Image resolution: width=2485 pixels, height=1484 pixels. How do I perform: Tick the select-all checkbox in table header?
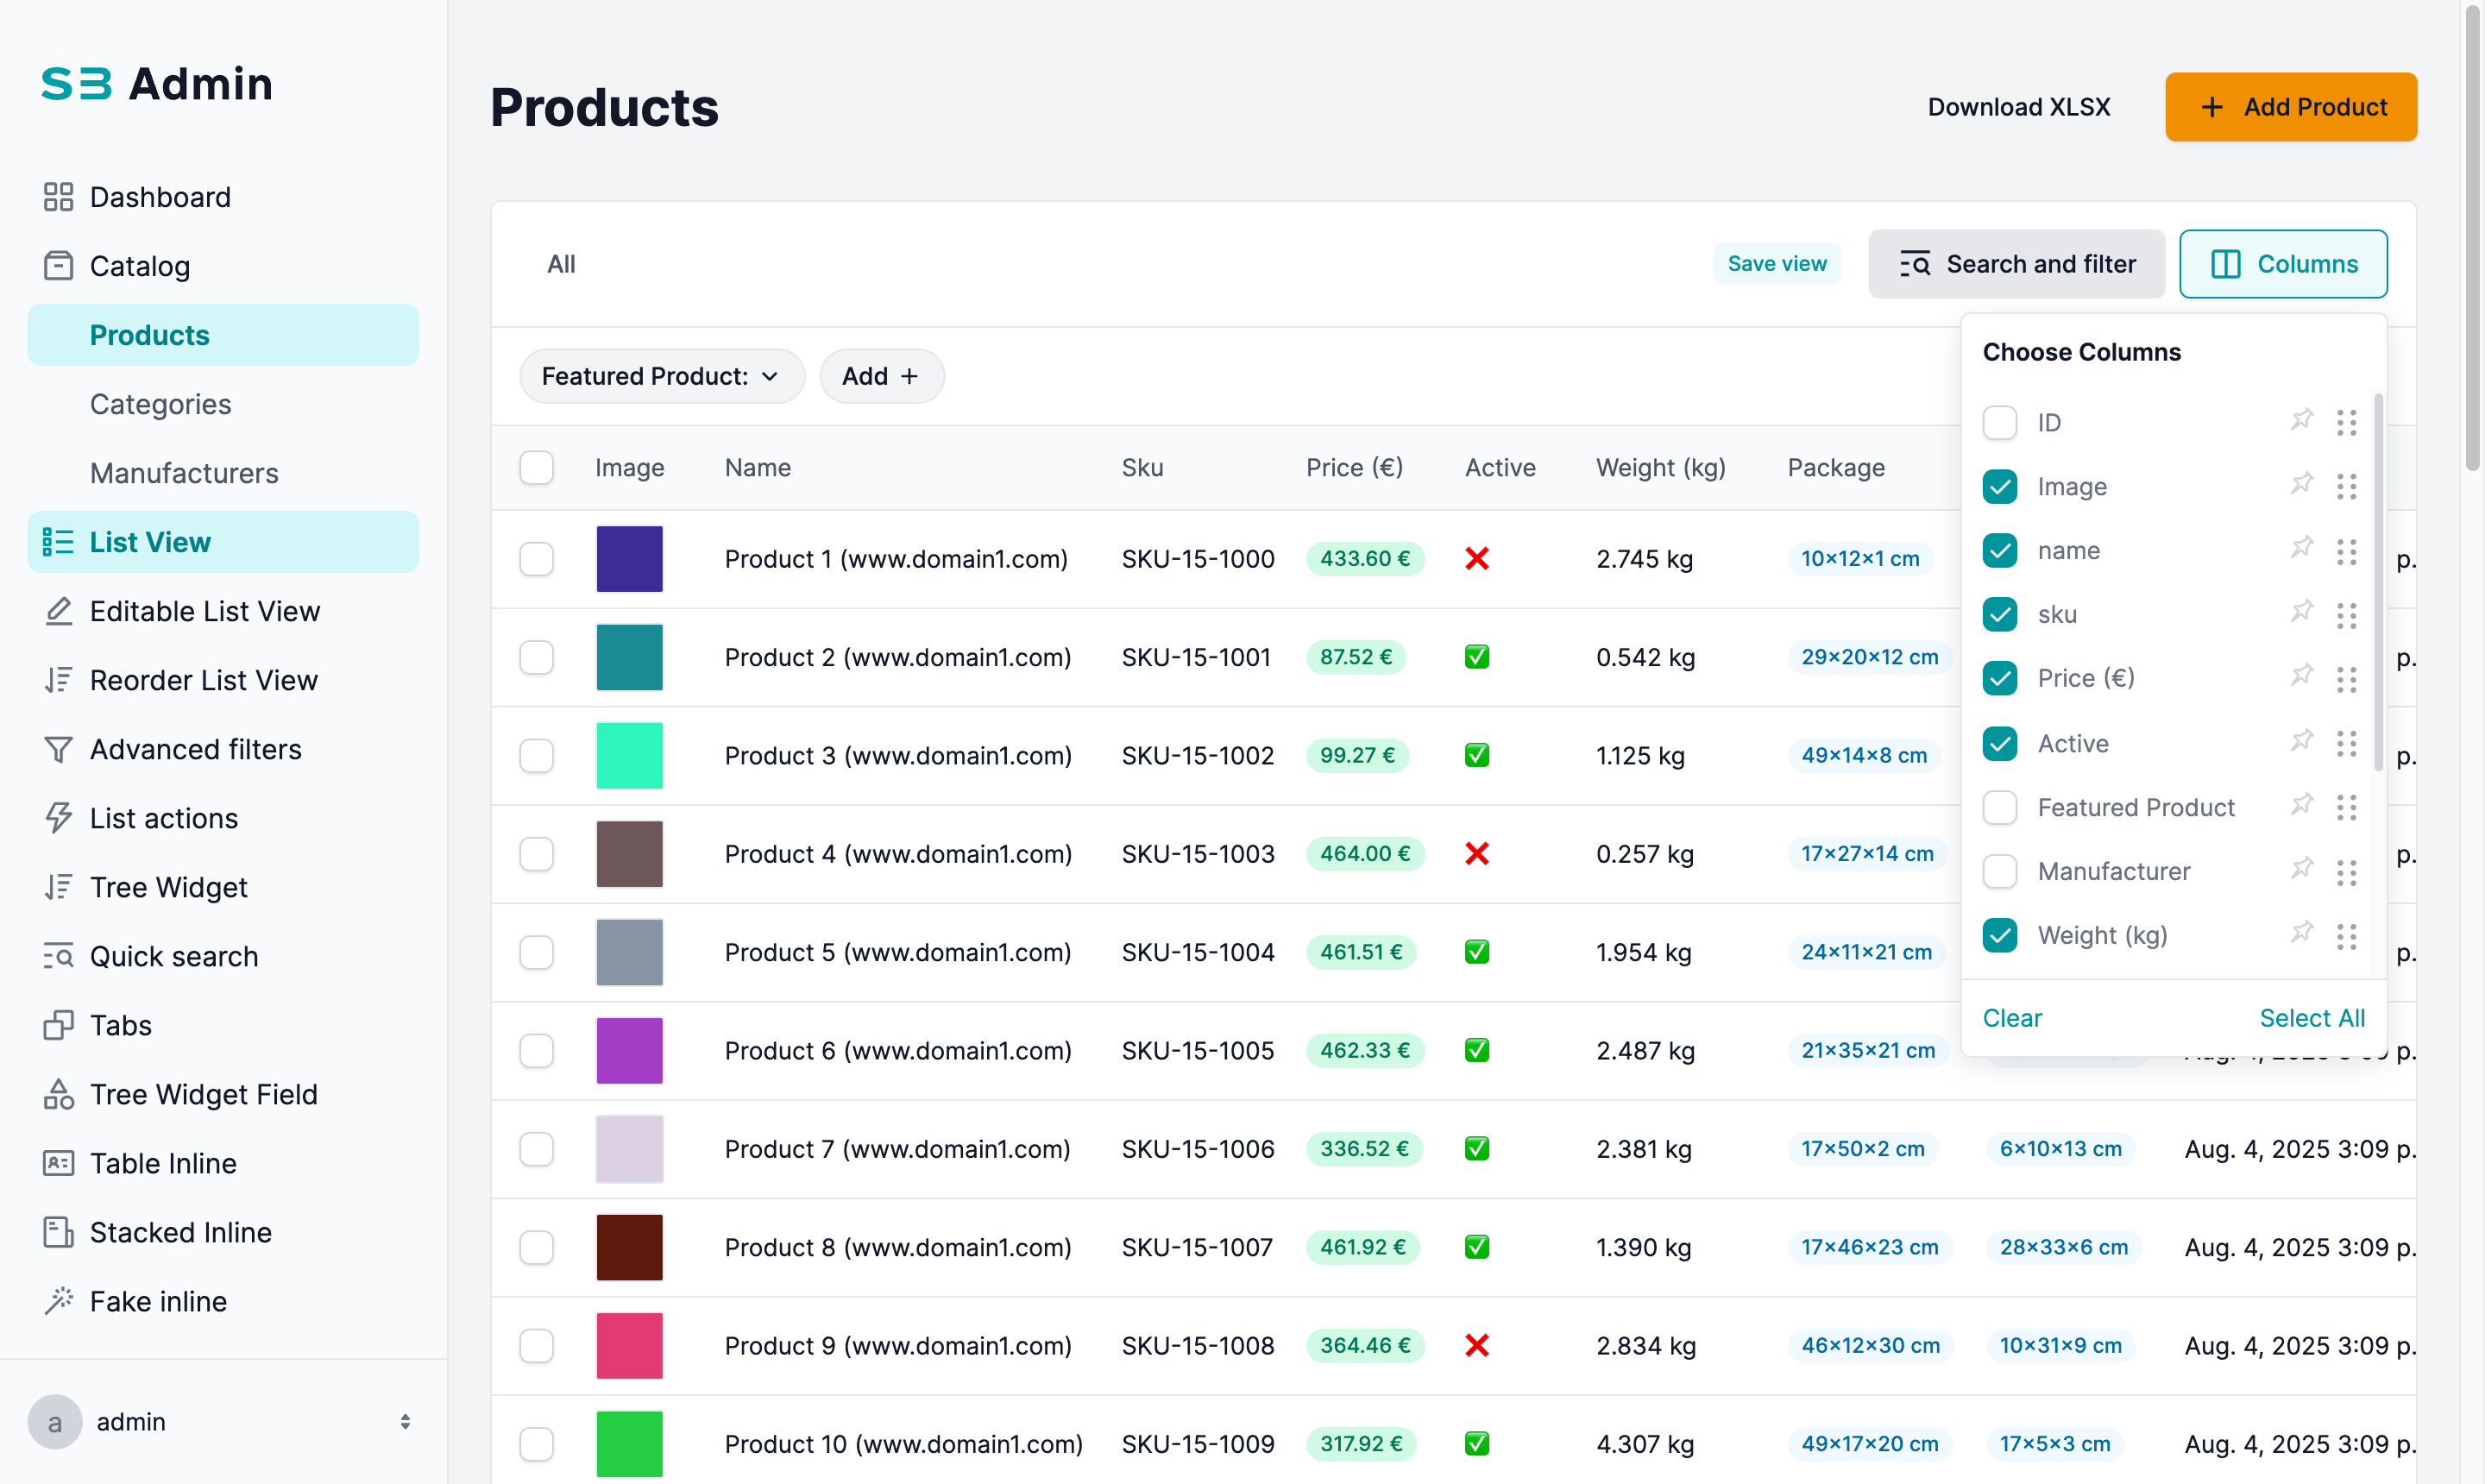(536, 468)
